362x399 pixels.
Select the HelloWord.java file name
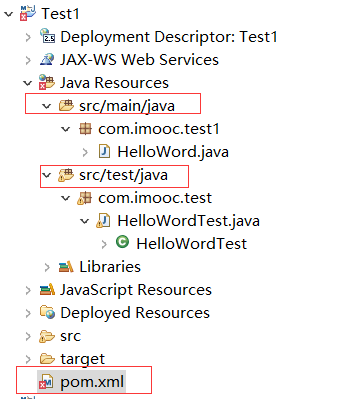pos(173,152)
